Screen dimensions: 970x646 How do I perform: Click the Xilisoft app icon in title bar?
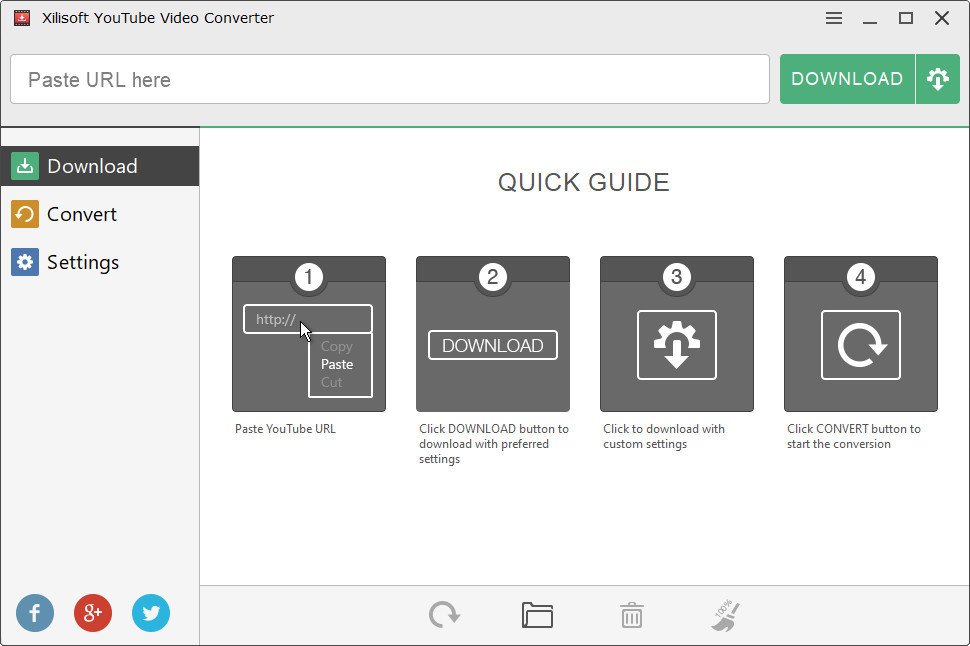pos(22,18)
